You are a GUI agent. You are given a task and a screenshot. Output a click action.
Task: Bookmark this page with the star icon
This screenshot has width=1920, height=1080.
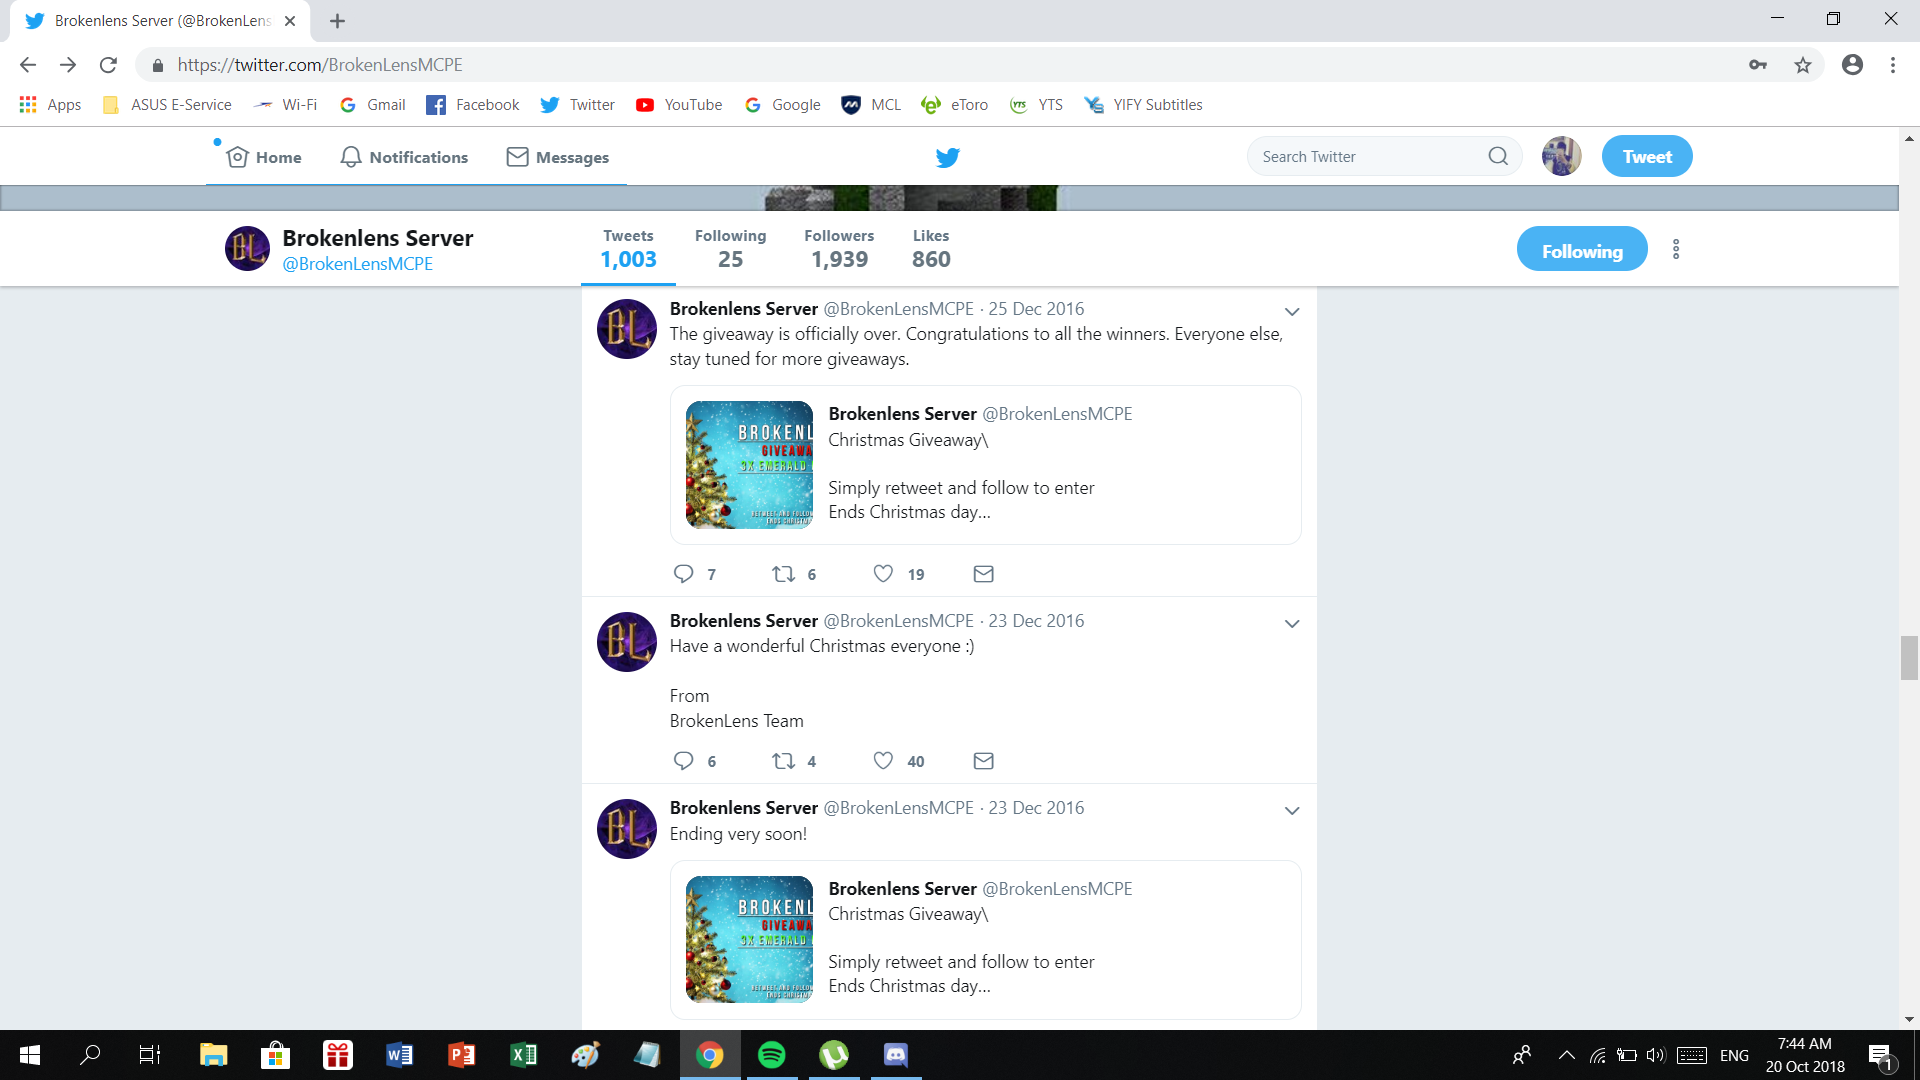pyautogui.click(x=1802, y=65)
